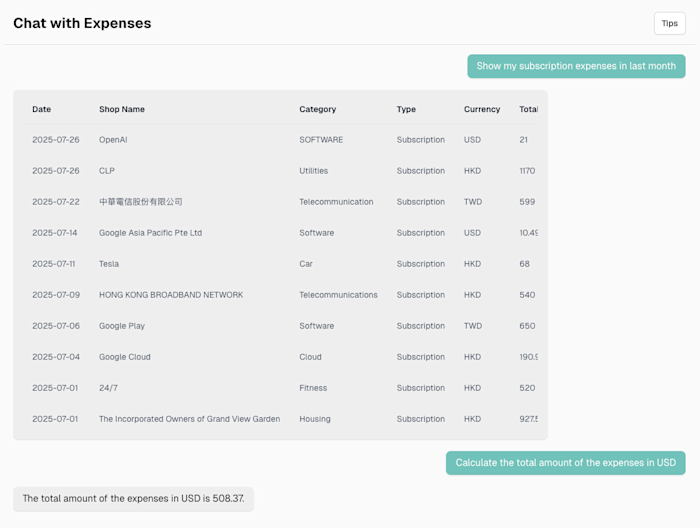
Task: Select the 'Chat with Expenses' heading
Action: (82, 23)
